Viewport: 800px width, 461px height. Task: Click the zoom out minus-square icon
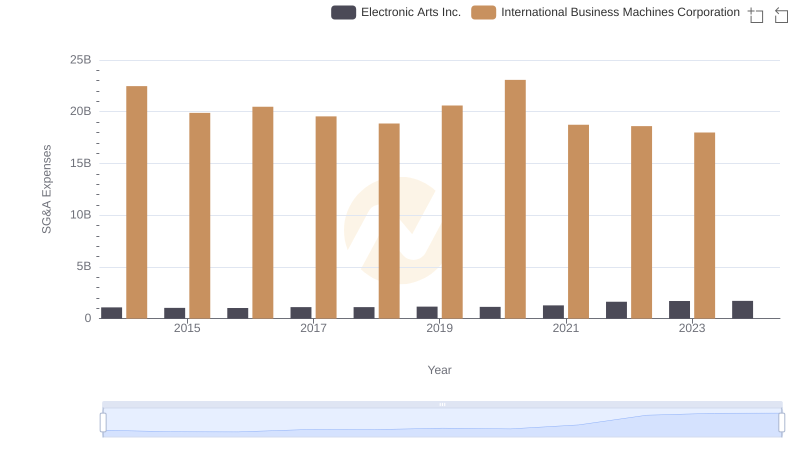click(x=781, y=15)
